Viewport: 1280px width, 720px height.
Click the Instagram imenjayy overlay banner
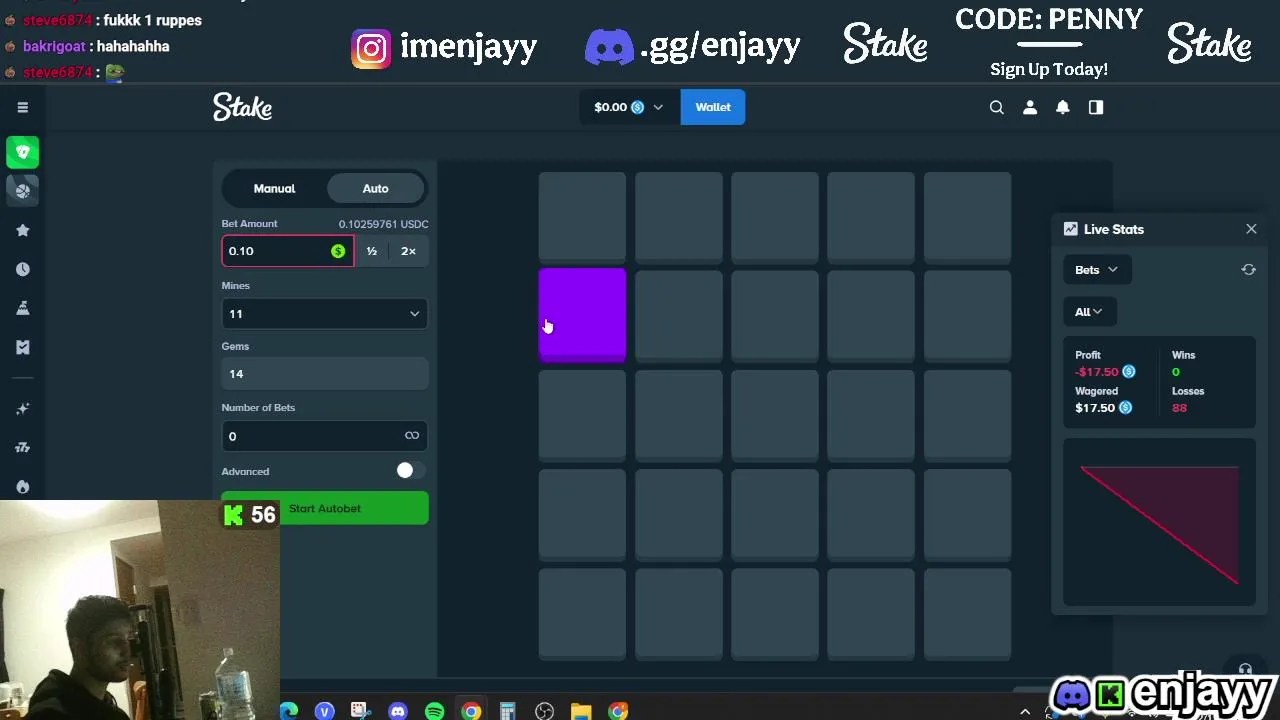pyautogui.click(x=444, y=47)
